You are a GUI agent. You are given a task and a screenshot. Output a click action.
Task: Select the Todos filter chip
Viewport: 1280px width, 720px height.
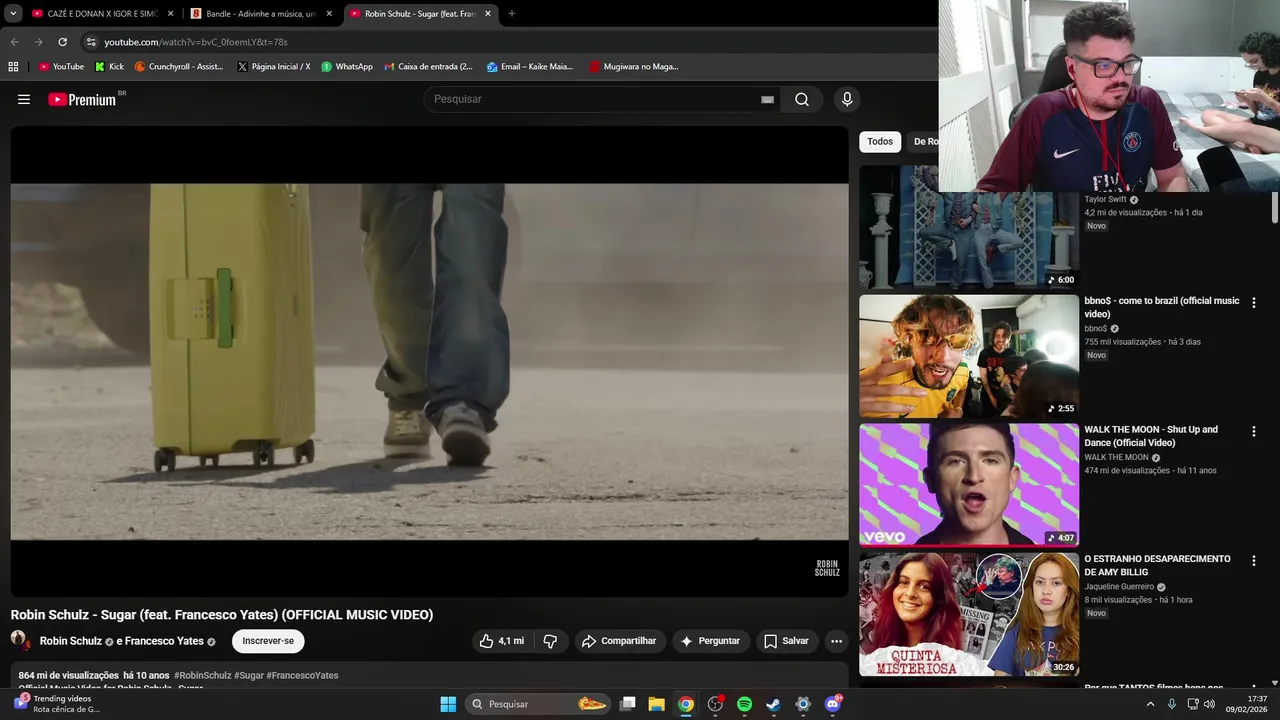(x=880, y=141)
